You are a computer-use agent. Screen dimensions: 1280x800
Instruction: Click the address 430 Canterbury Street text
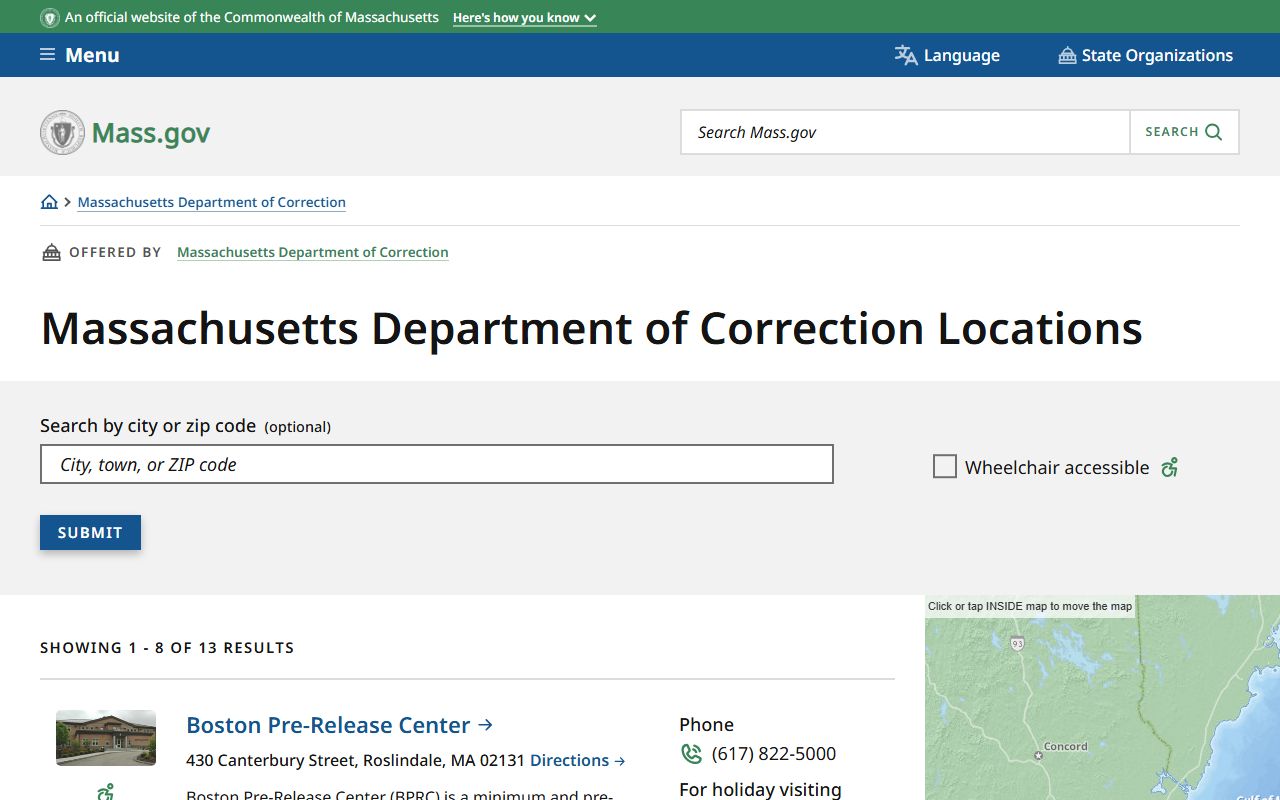coord(355,760)
